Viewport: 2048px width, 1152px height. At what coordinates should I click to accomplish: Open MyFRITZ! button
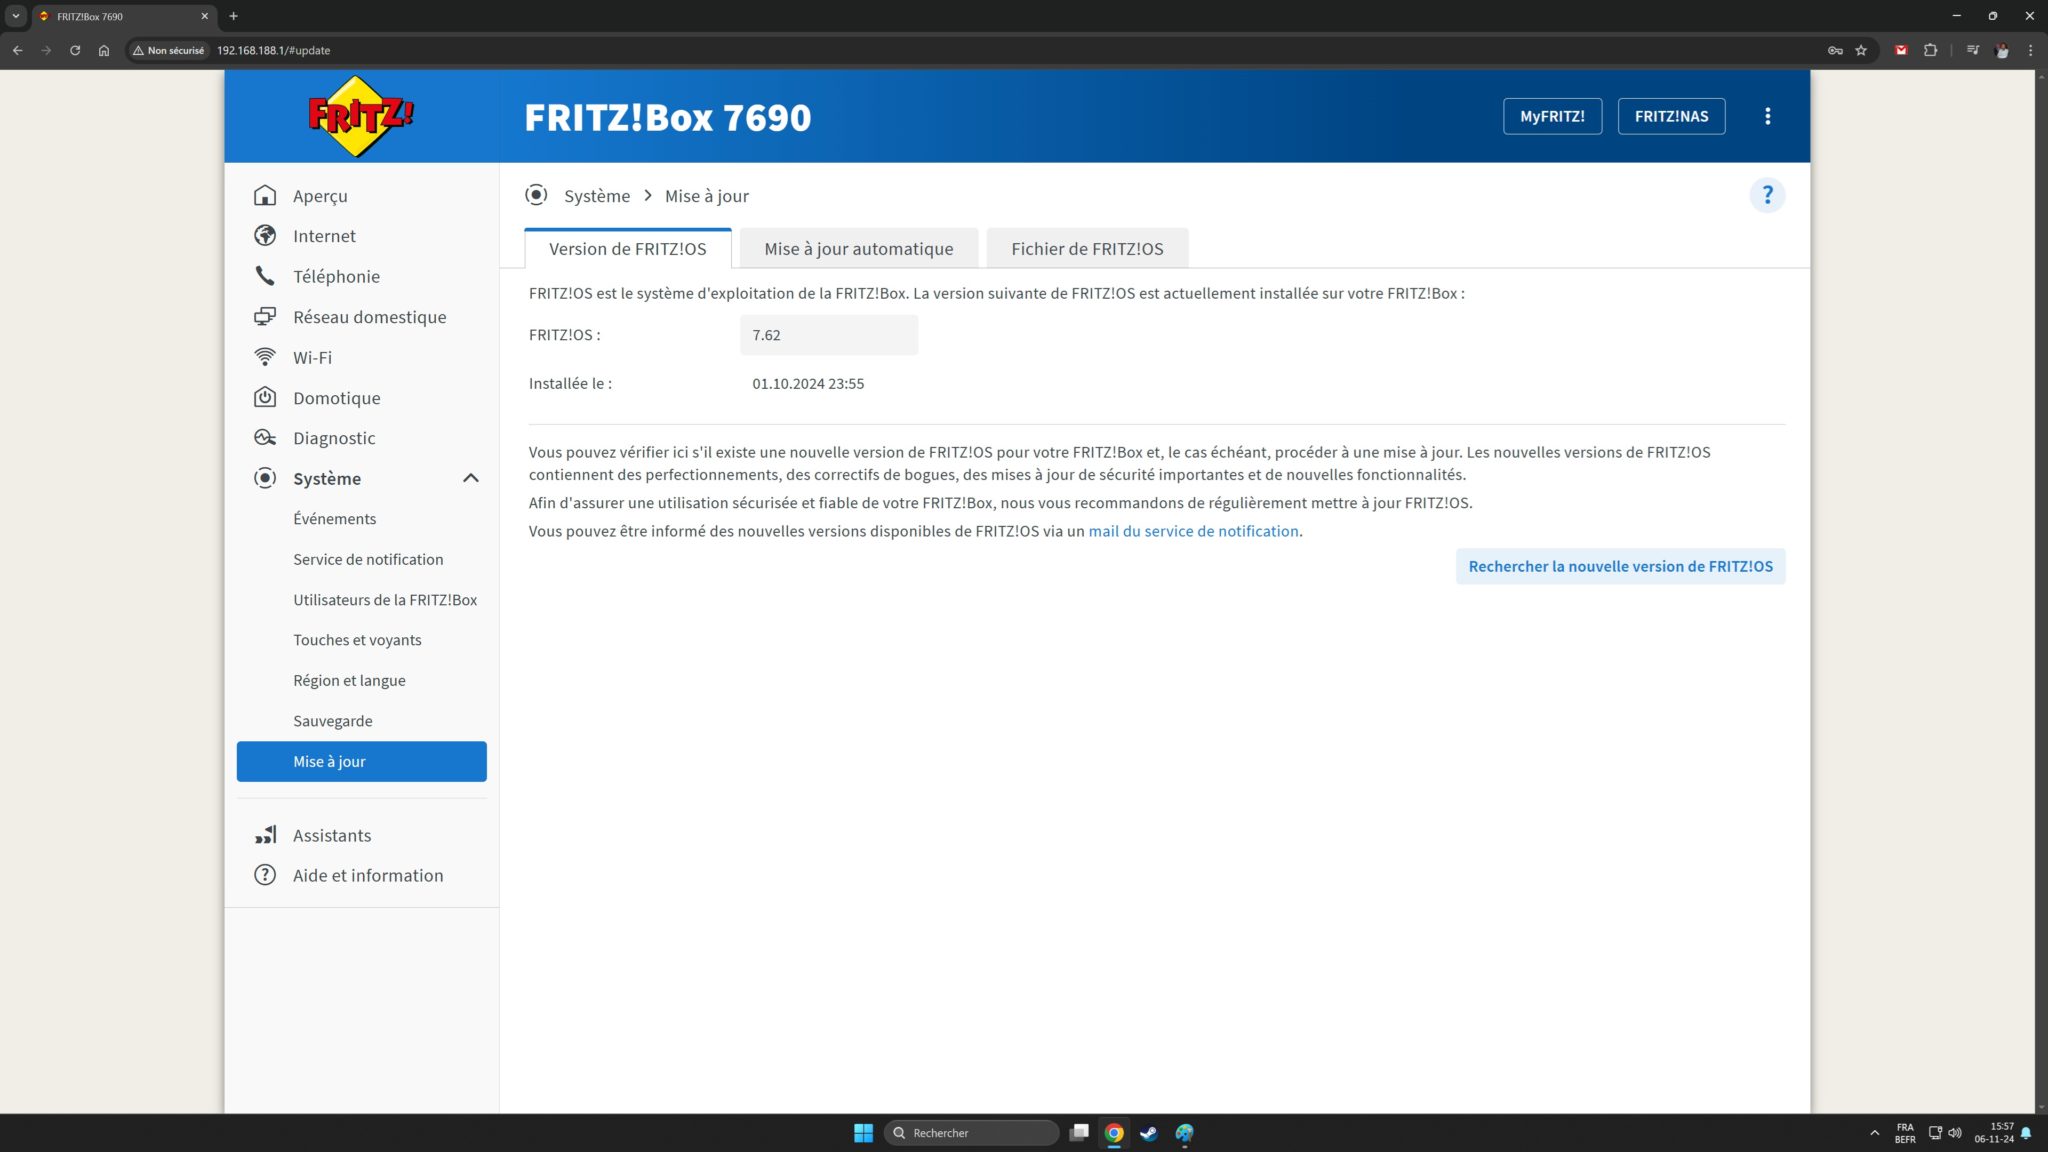point(1552,116)
